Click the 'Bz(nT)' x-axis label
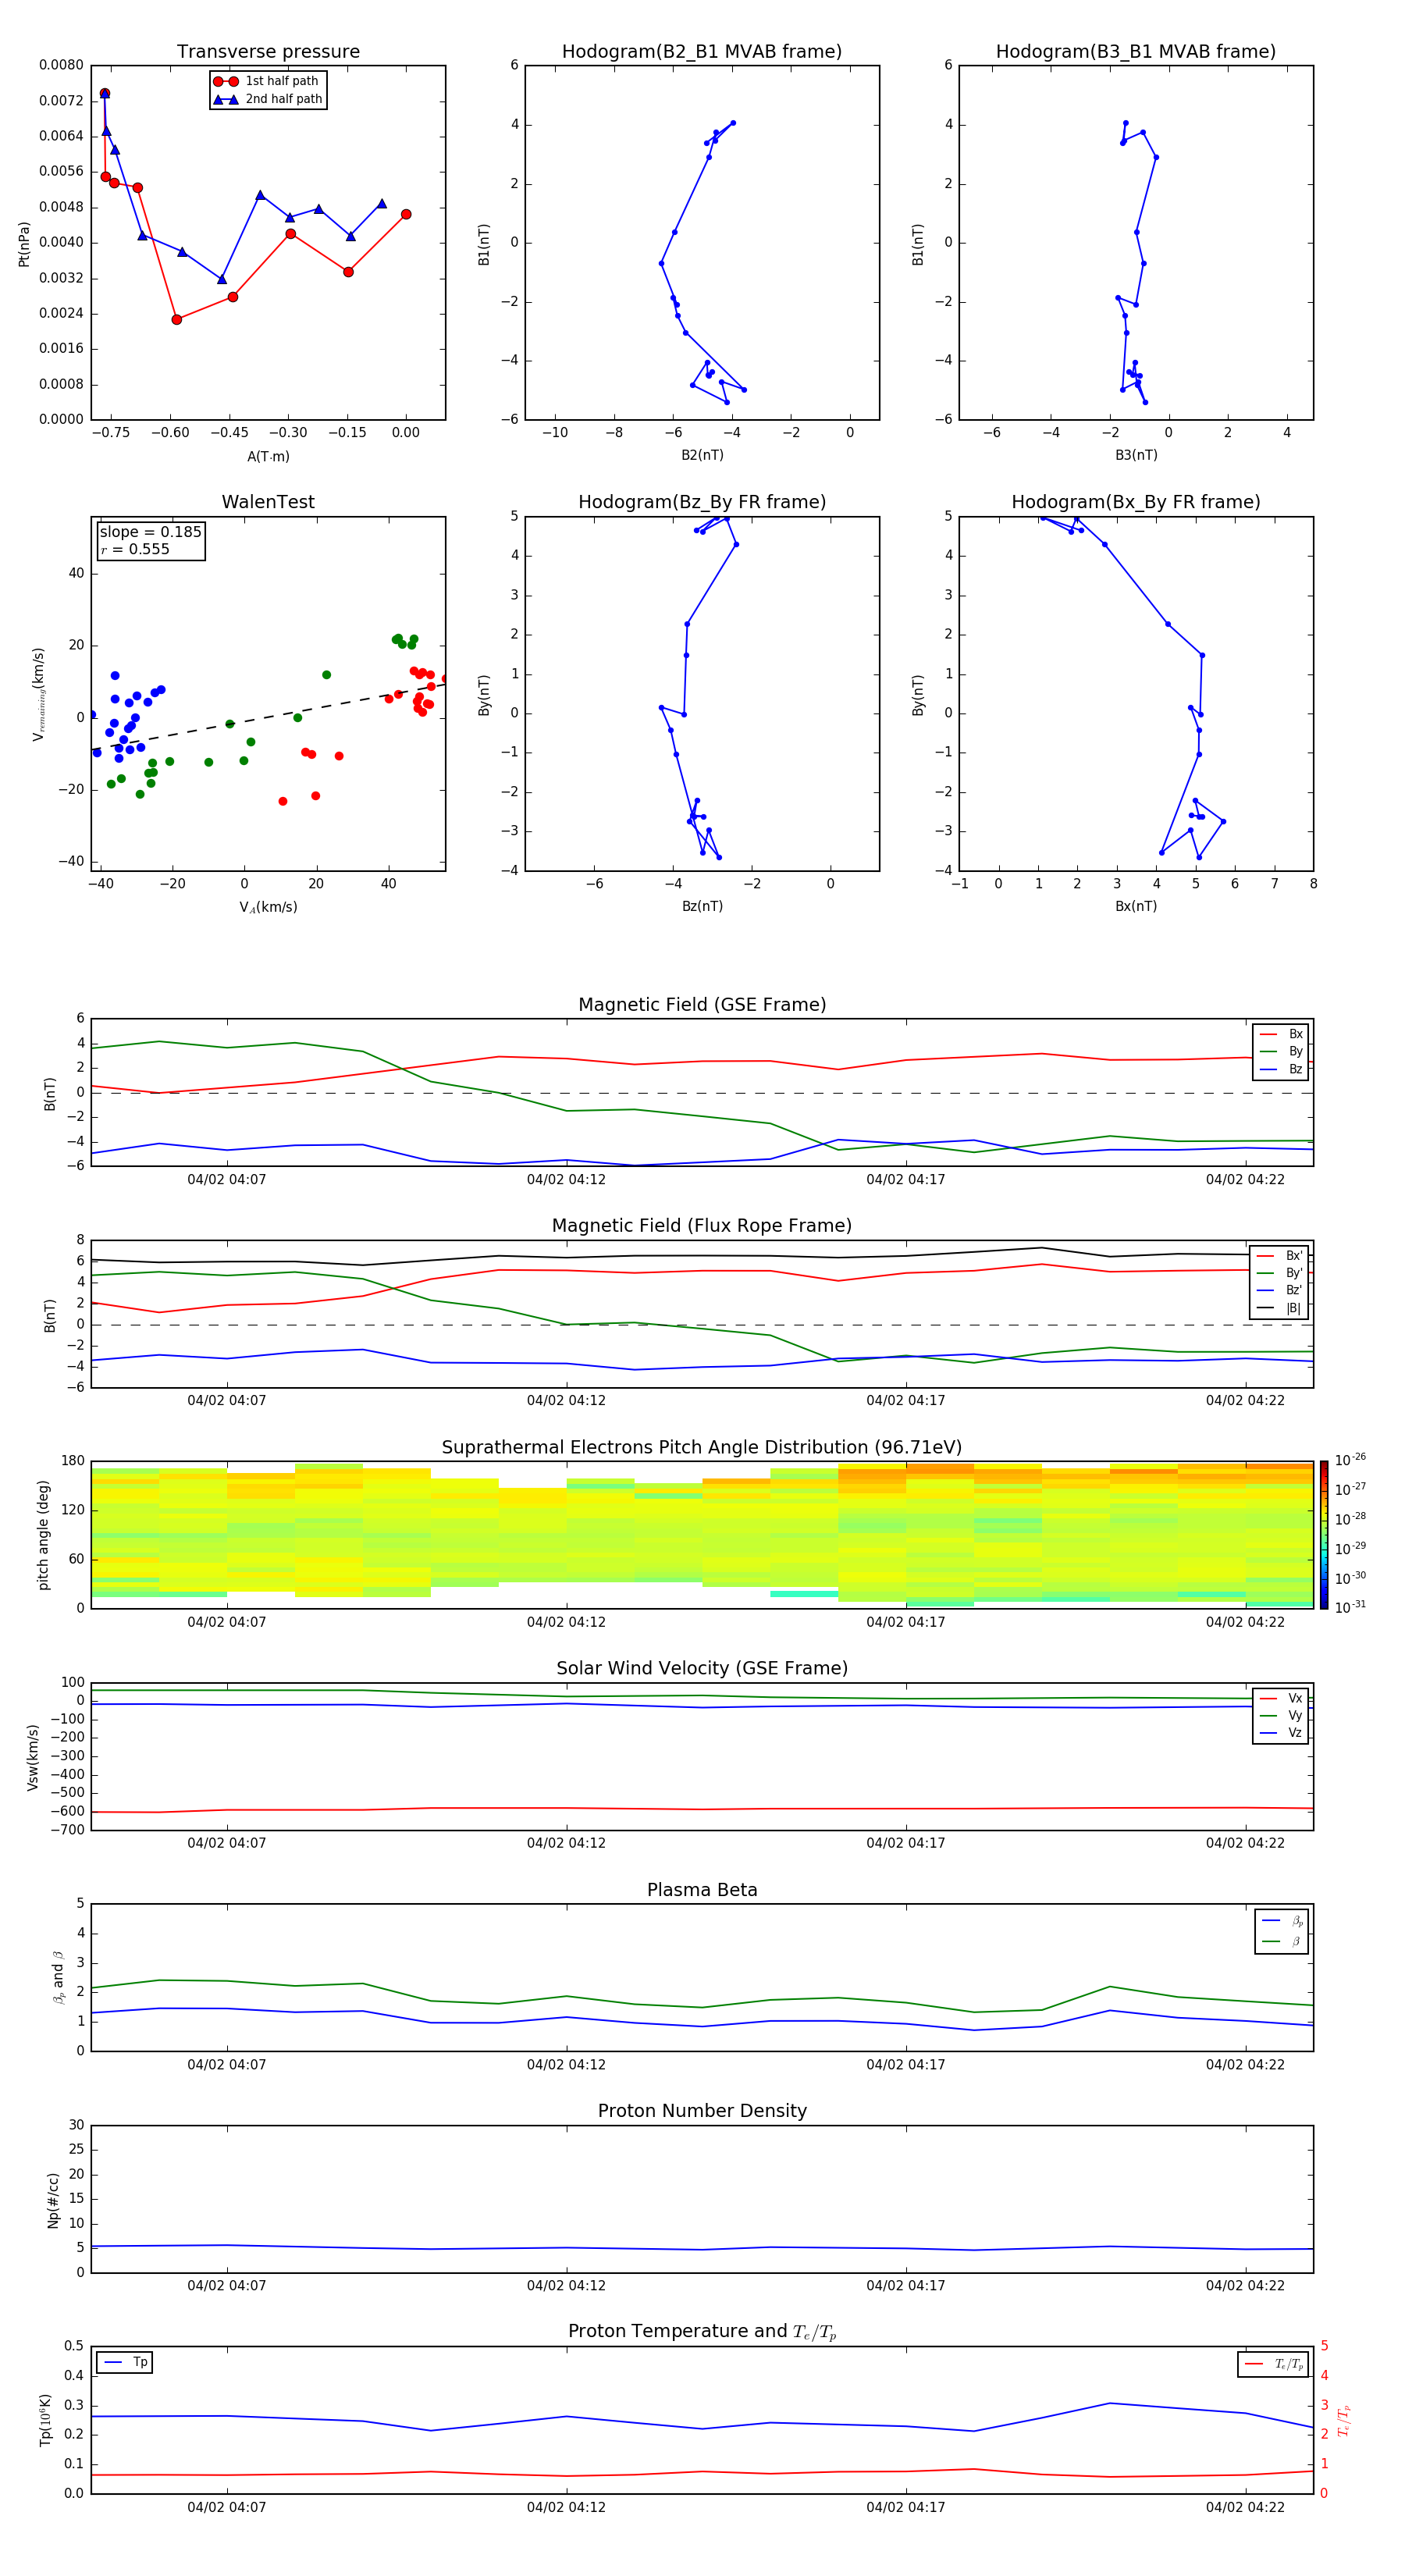This screenshot has width=1405, height=2576. click(702, 907)
